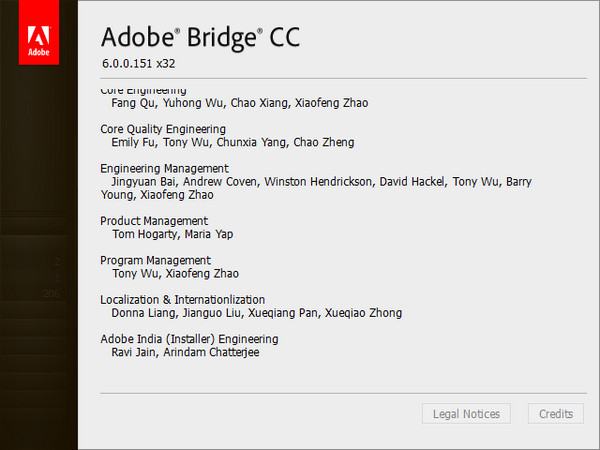
Task: Select the name Donna Liang
Action: (146, 313)
